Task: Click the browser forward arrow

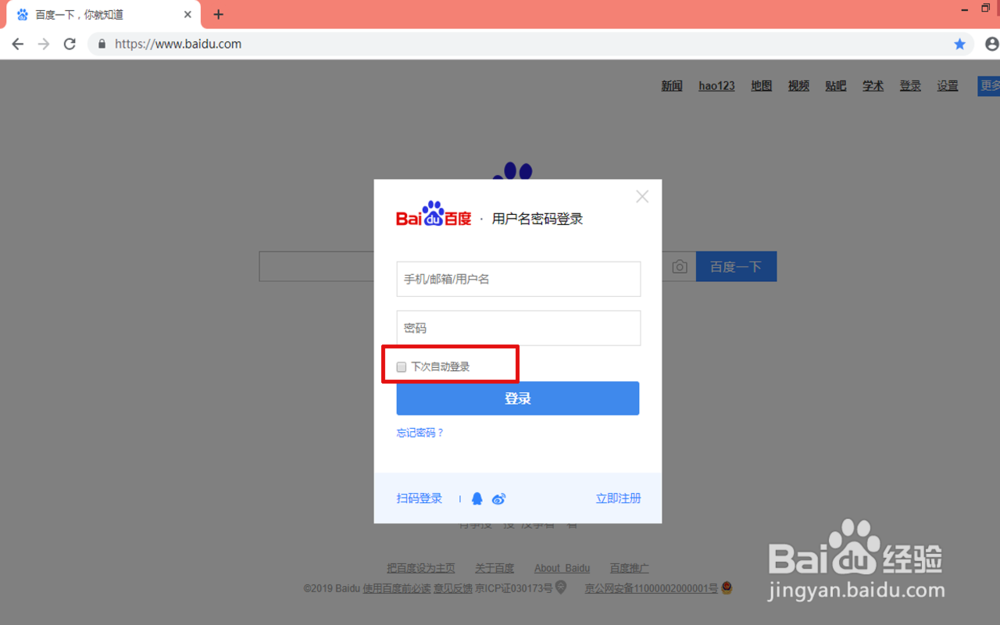Action: point(43,44)
